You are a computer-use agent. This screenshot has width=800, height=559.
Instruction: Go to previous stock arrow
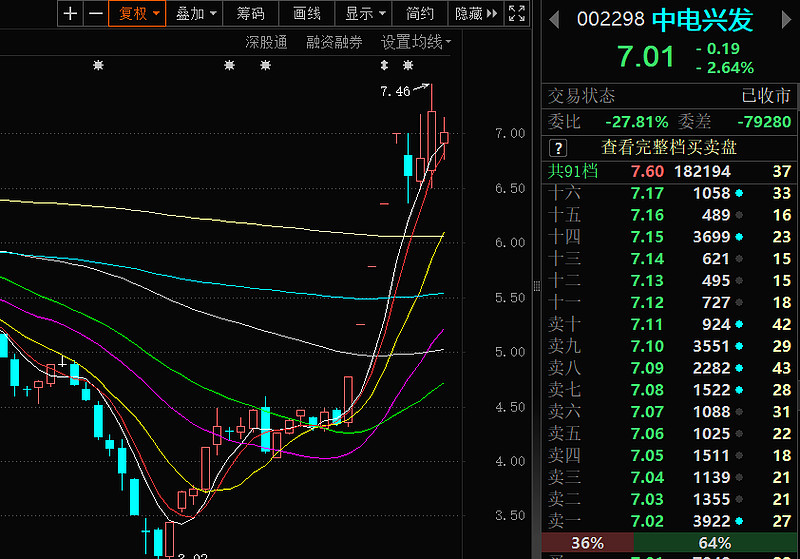[554, 20]
